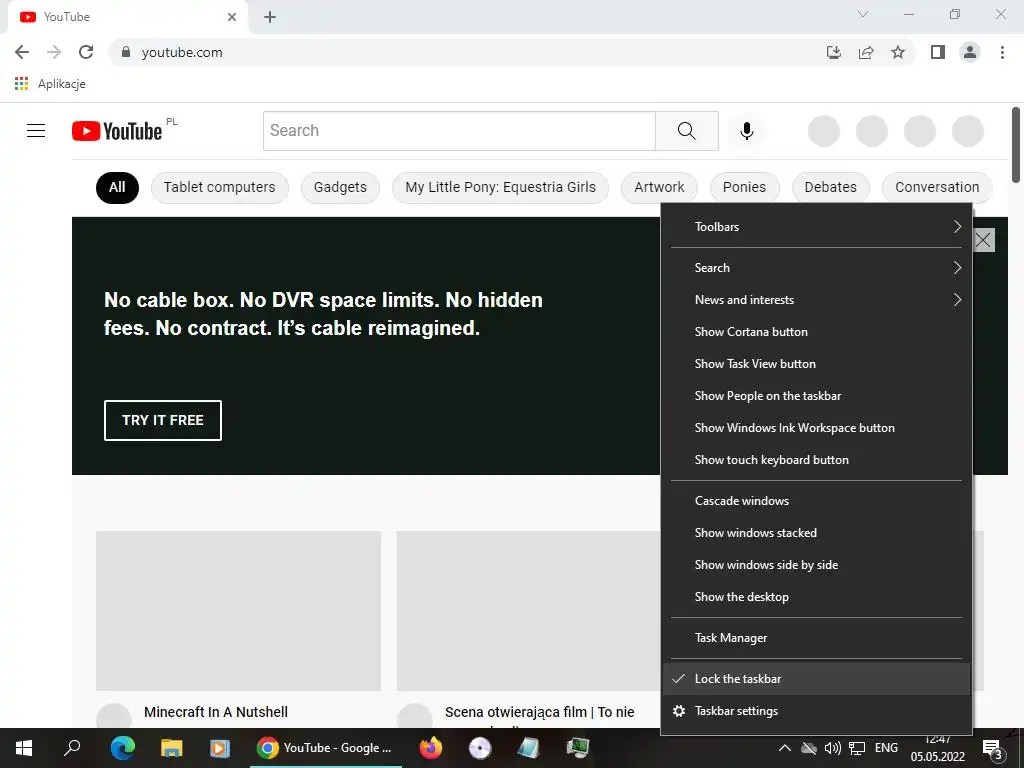Select the Gadgets chip
Image resolution: width=1024 pixels, height=768 pixels.
[x=340, y=187]
